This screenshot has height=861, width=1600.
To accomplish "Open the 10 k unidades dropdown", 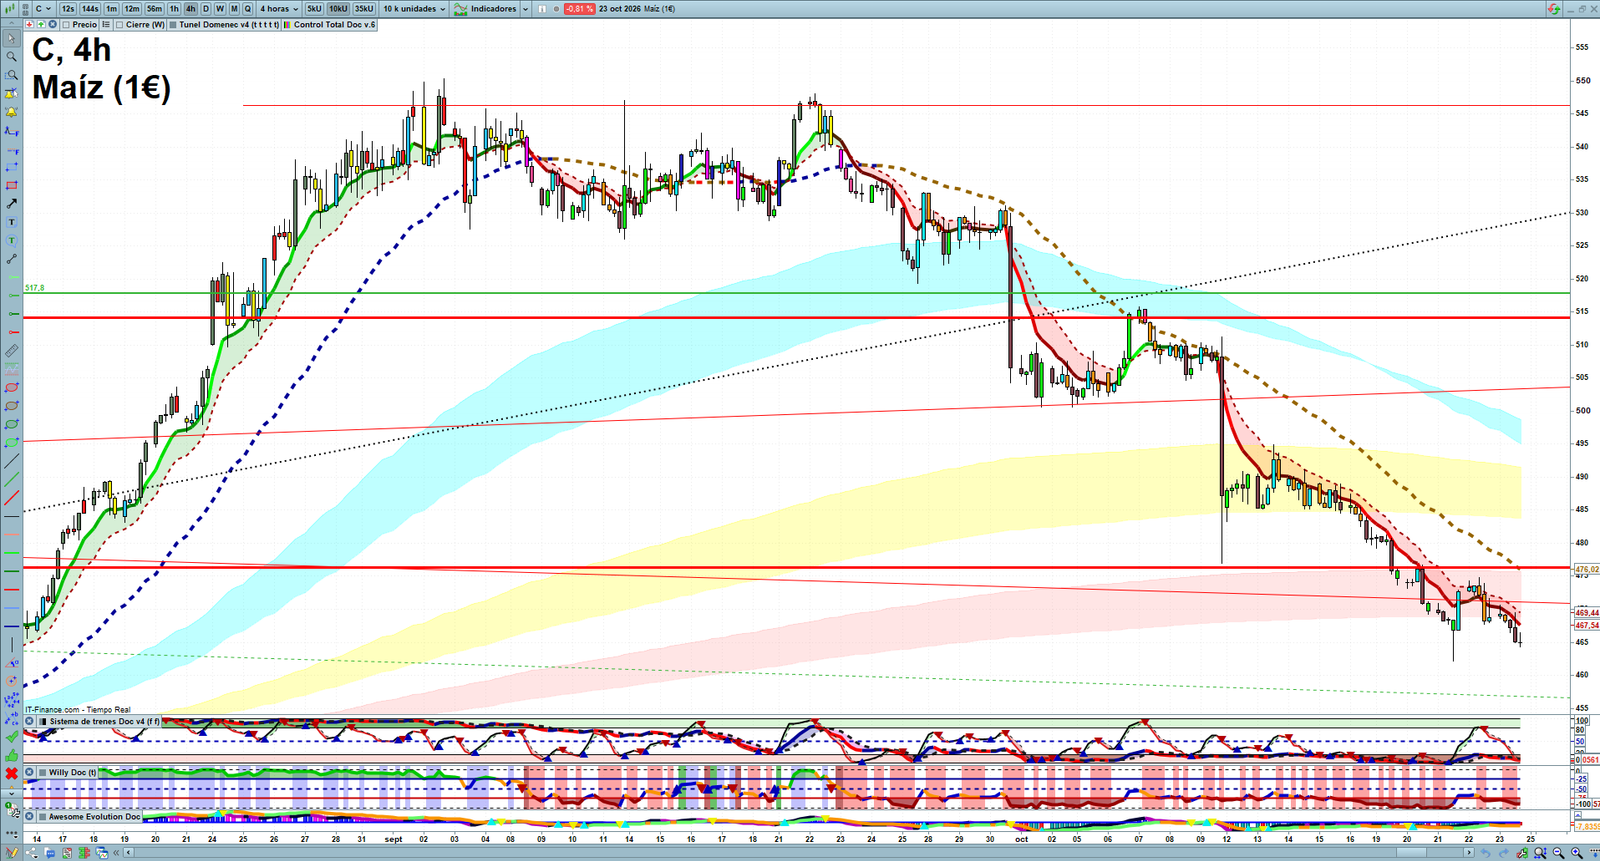I will tap(414, 8).
